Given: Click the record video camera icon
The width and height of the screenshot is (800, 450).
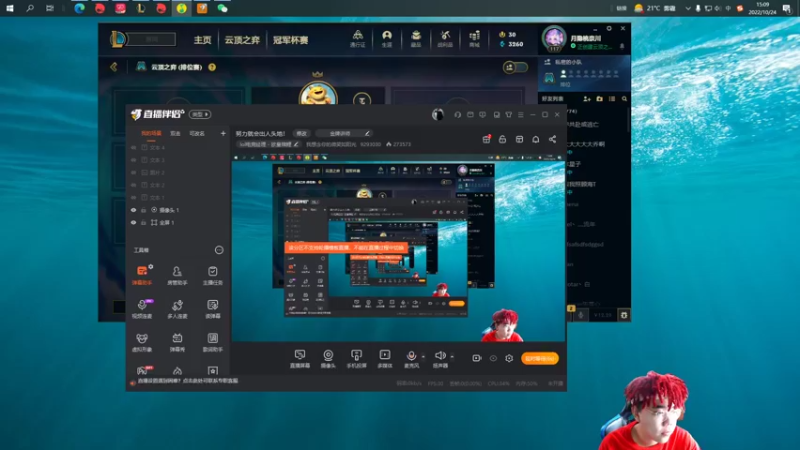Looking at the screenshot, I should pos(477,358).
